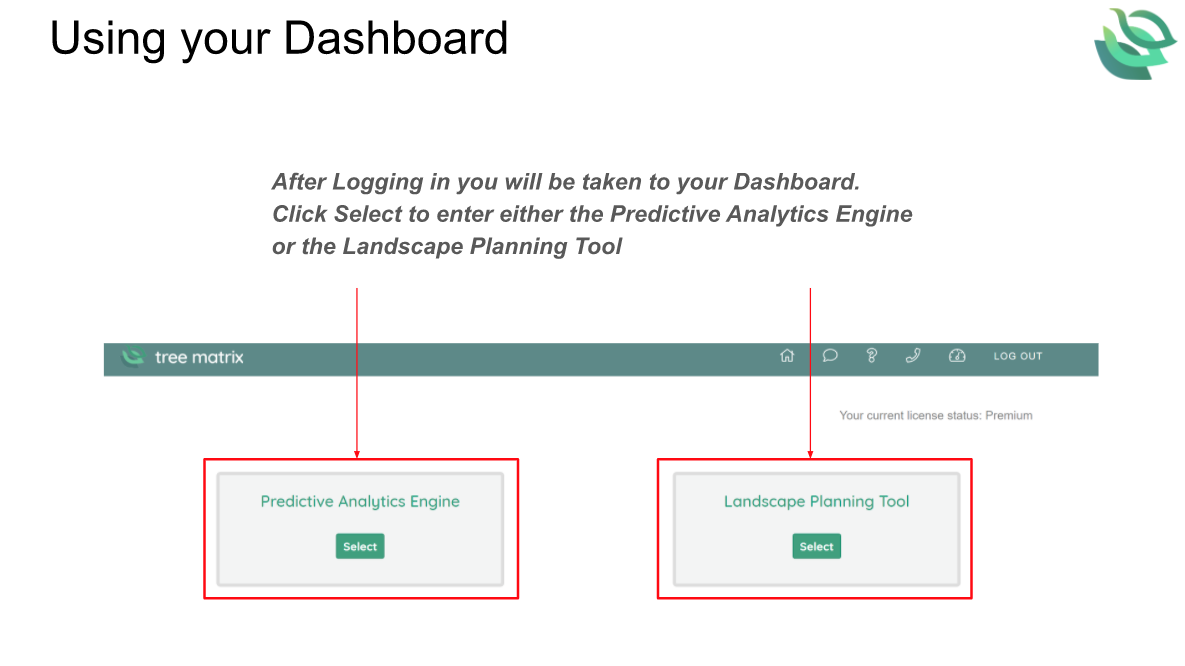Click the word Premium in license status
The image size is (1185, 666).
point(1009,415)
